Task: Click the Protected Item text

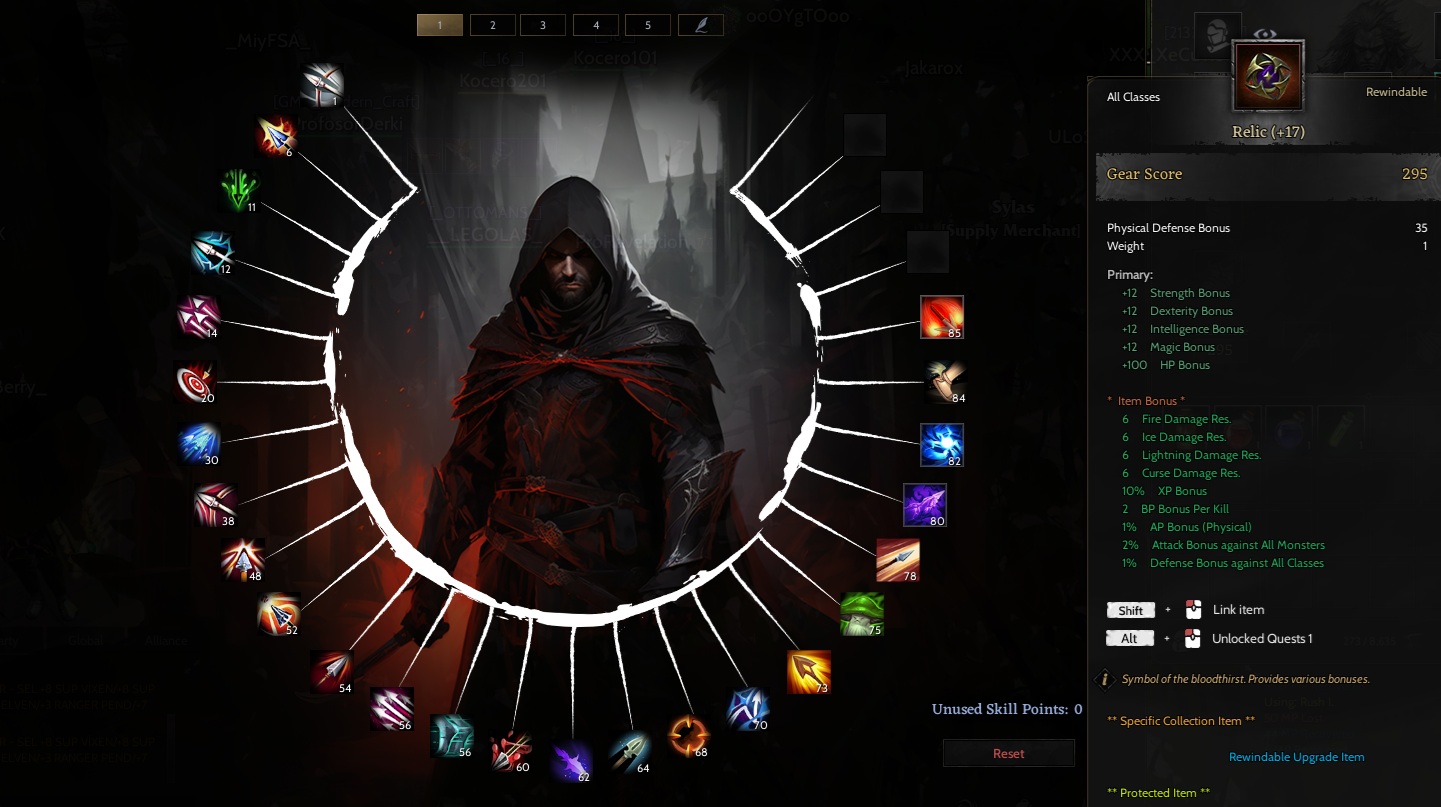Action: (1158, 793)
